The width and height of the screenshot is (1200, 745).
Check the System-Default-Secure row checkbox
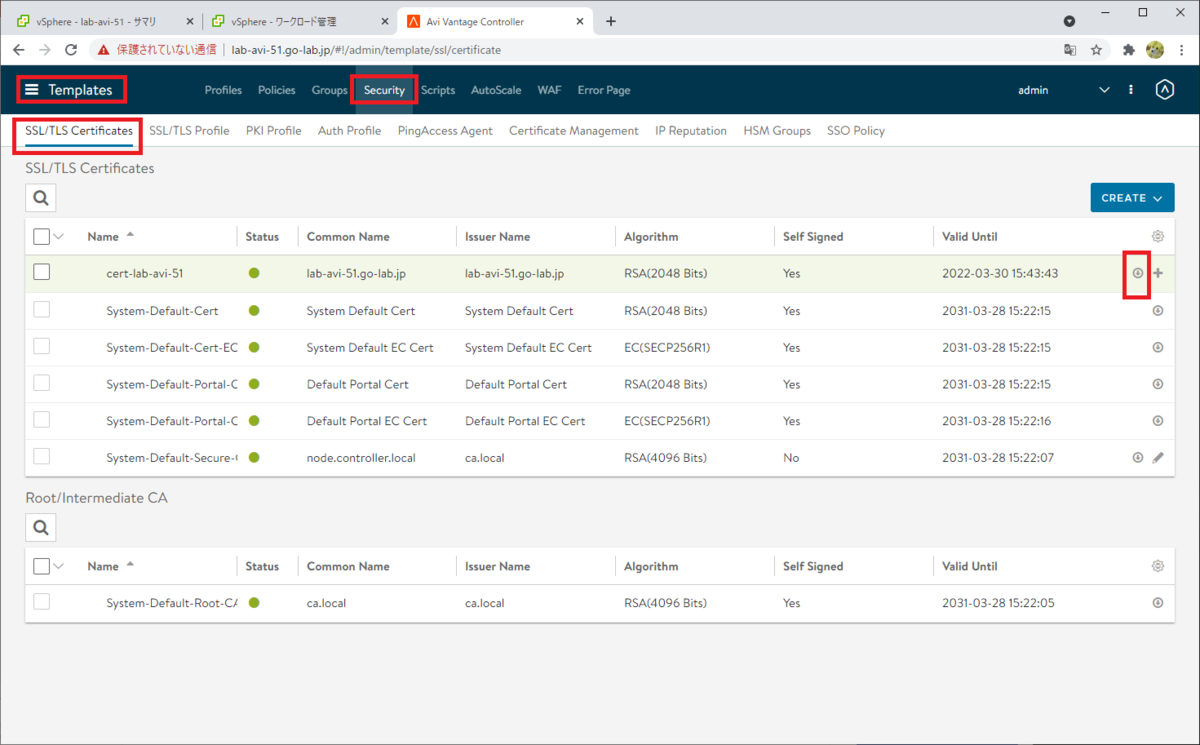point(41,456)
